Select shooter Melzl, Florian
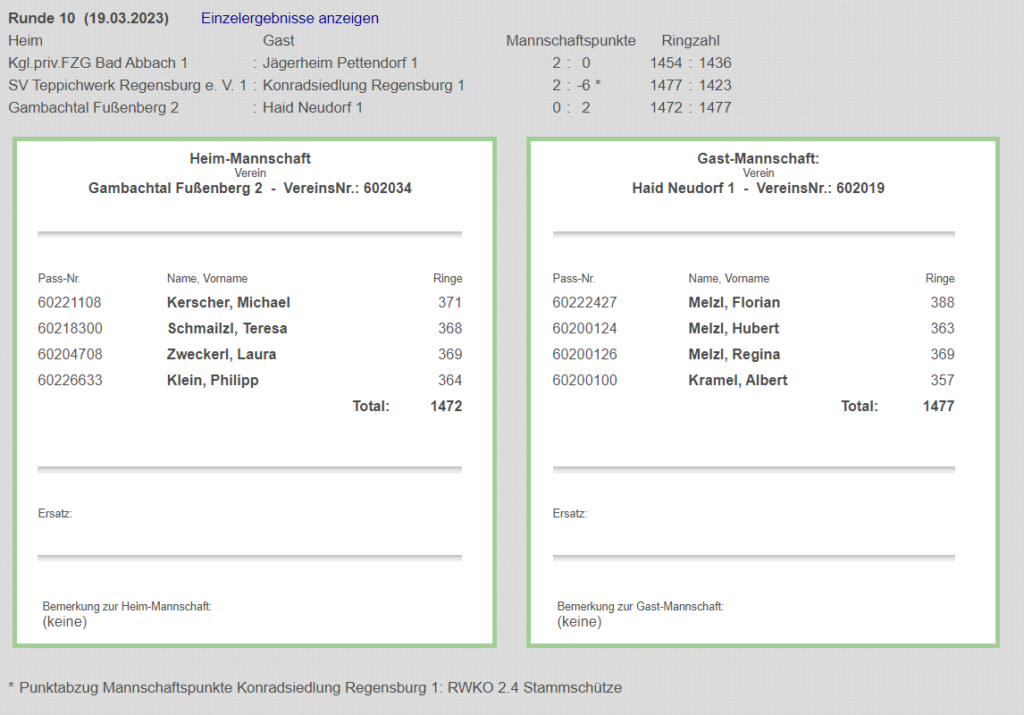The height and width of the screenshot is (715, 1024). click(734, 302)
